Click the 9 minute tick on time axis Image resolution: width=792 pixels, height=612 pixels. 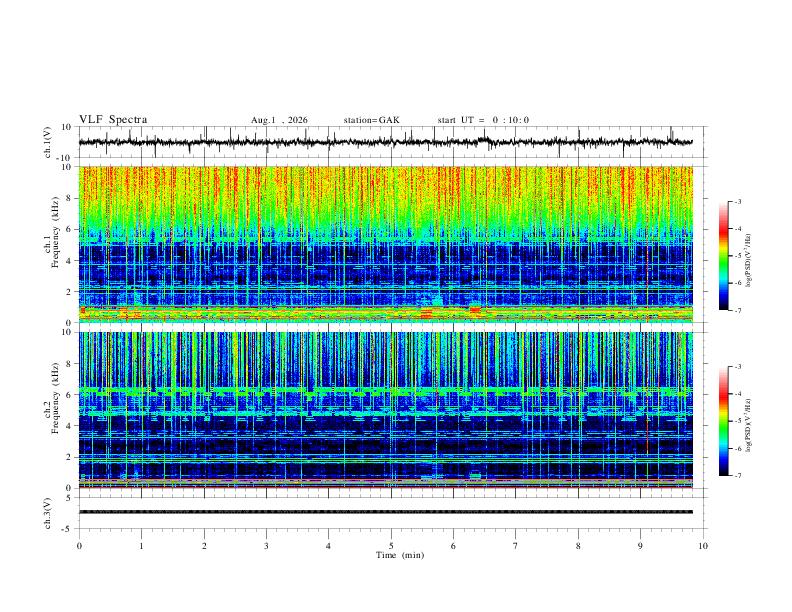[640, 546]
